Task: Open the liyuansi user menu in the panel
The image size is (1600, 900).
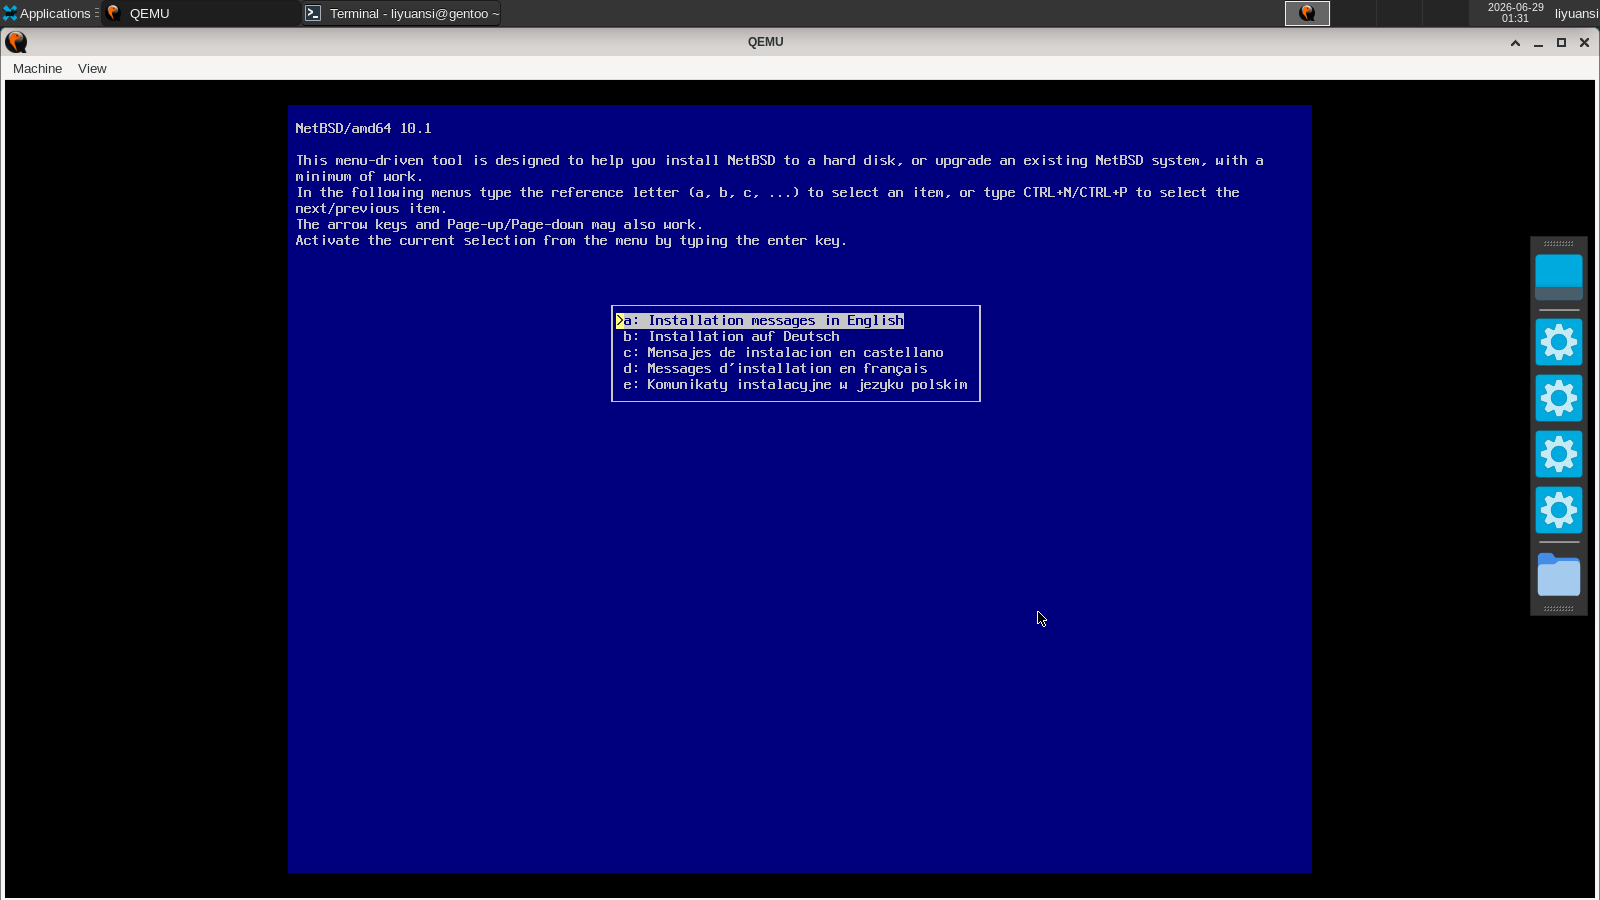Action: tap(1576, 13)
